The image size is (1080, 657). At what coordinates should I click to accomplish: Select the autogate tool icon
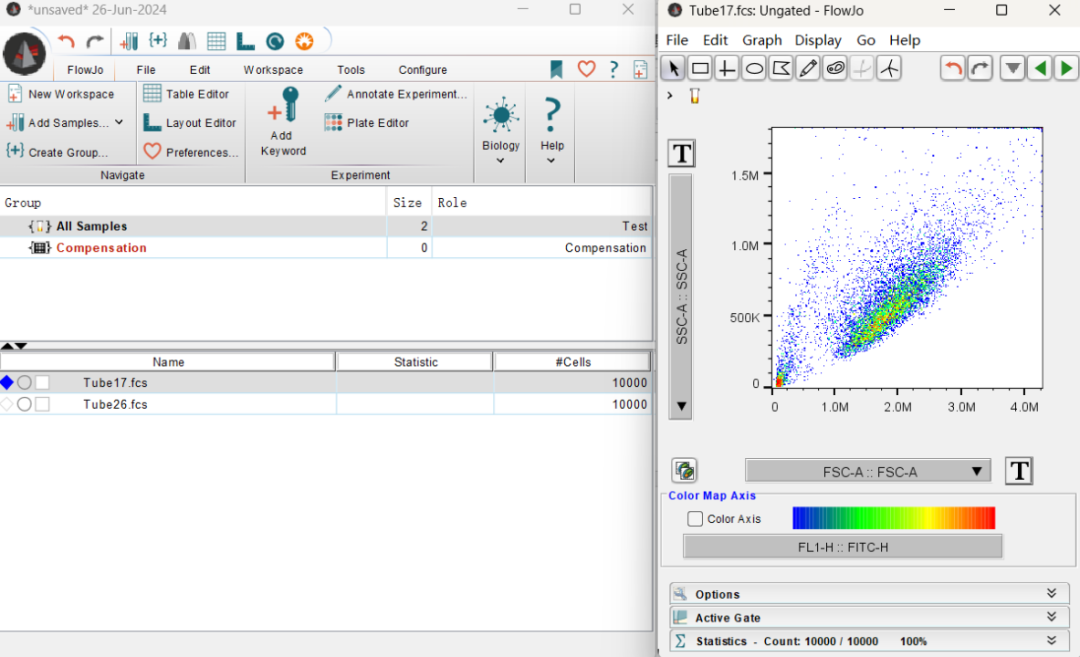click(x=835, y=68)
